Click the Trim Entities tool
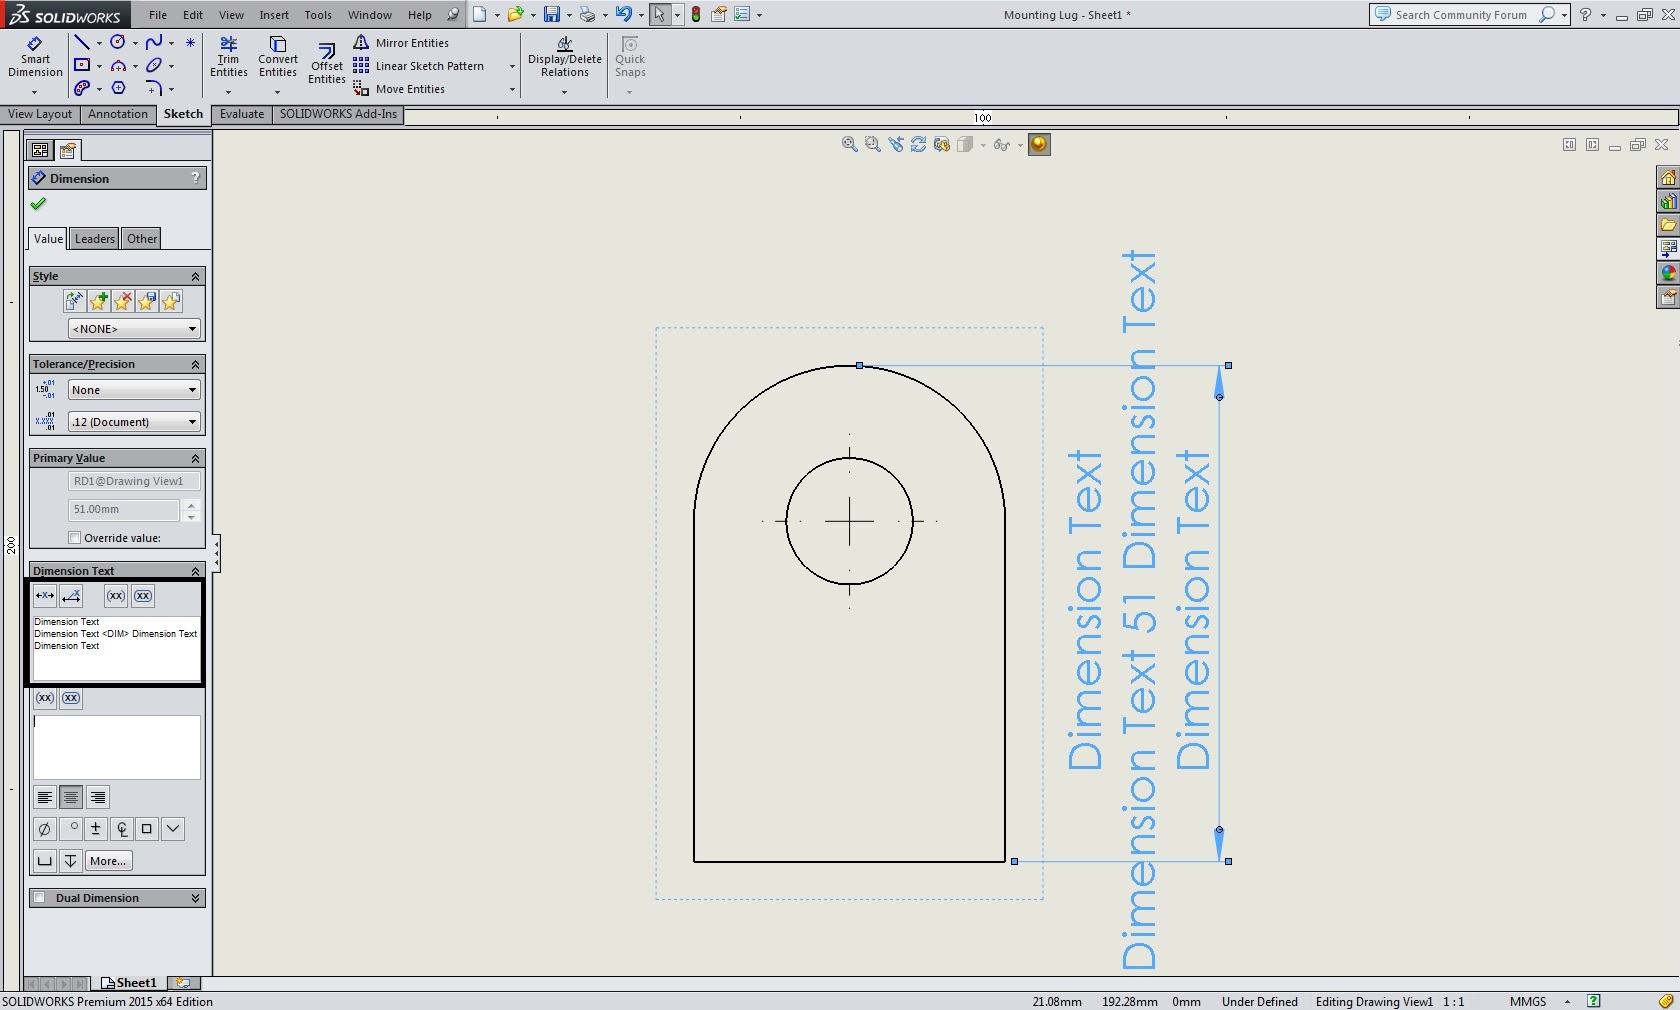 [x=228, y=58]
